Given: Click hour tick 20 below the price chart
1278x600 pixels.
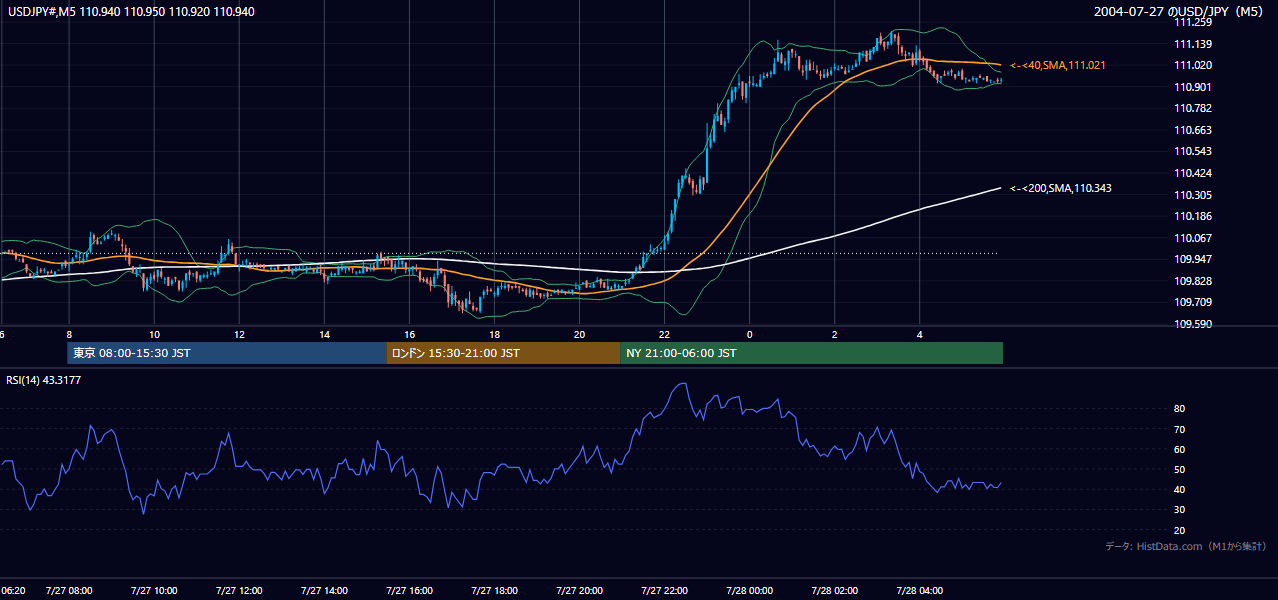Looking at the screenshot, I should [580, 334].
